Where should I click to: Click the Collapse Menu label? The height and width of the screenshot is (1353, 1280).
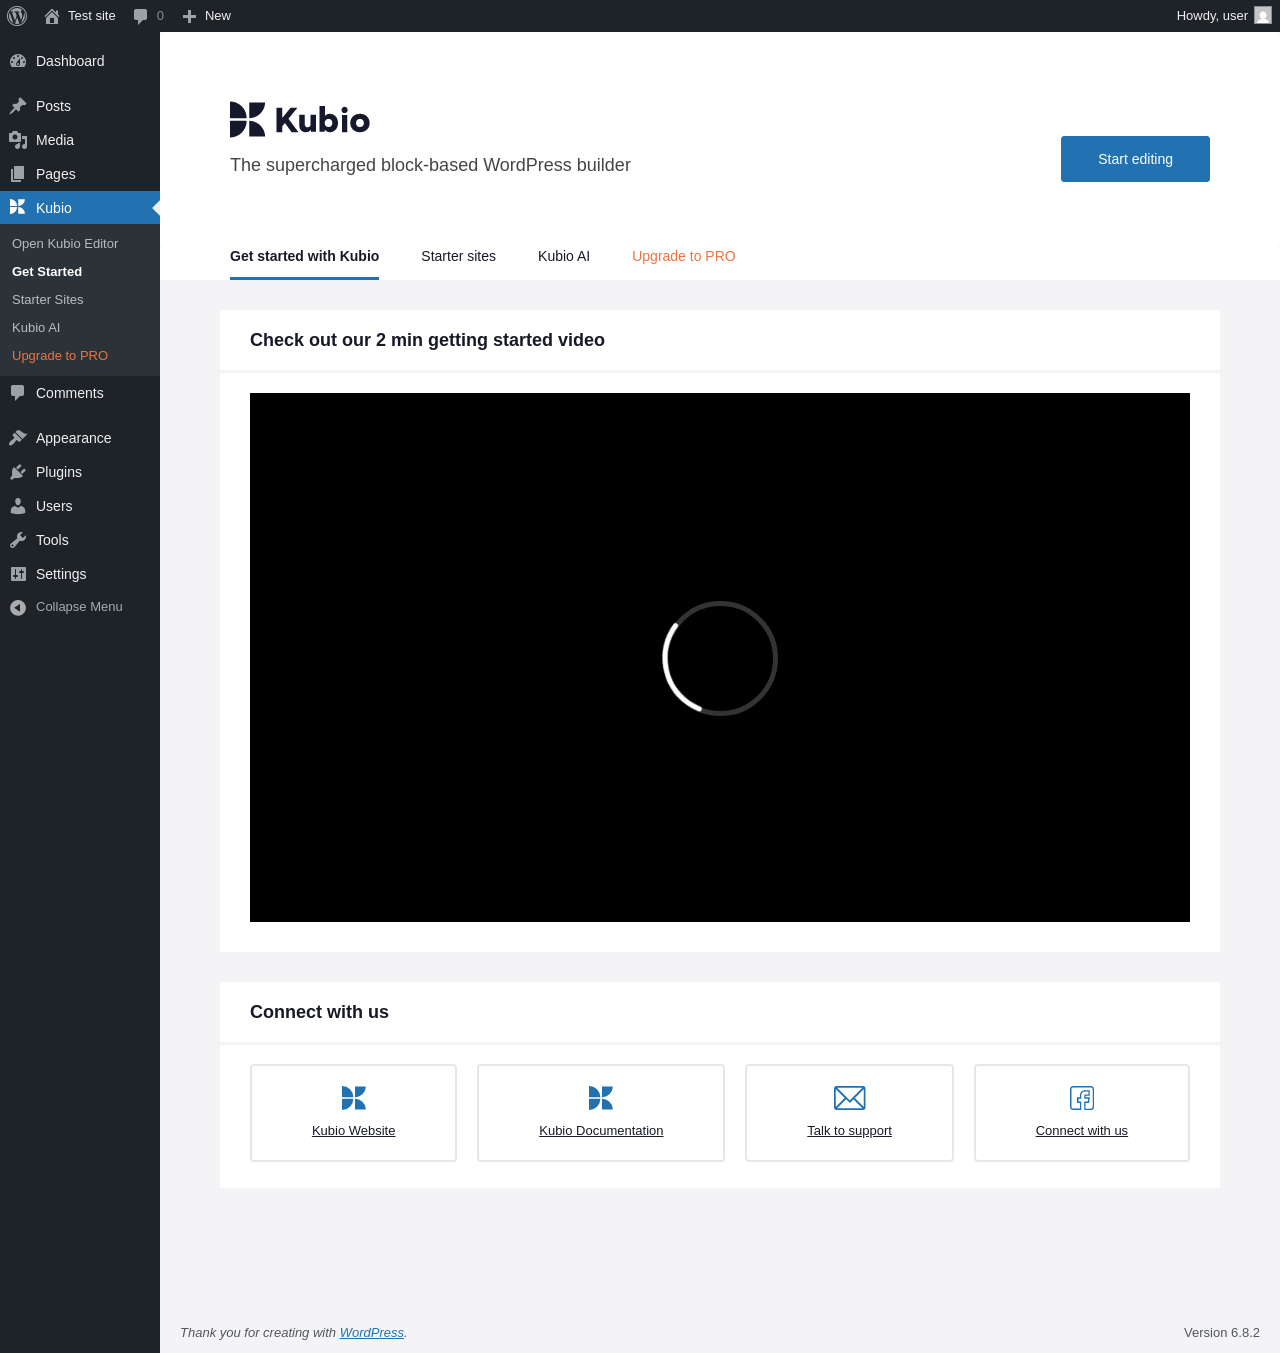tap(79, 607)
